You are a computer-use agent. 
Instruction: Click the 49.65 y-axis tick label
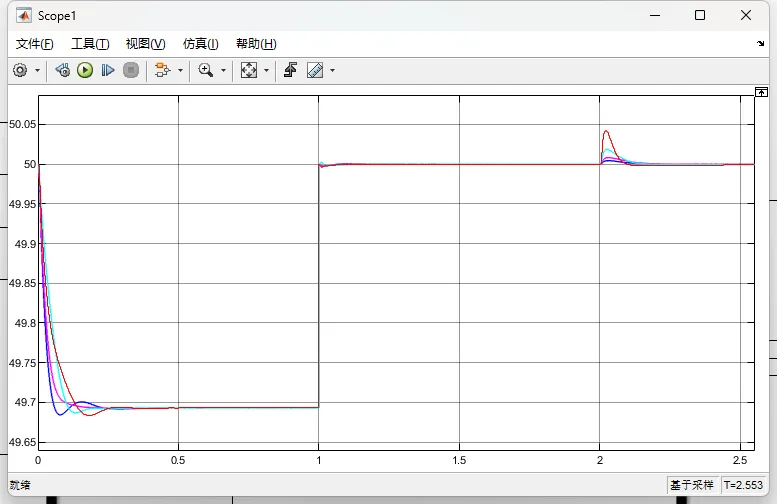point(23,443)
